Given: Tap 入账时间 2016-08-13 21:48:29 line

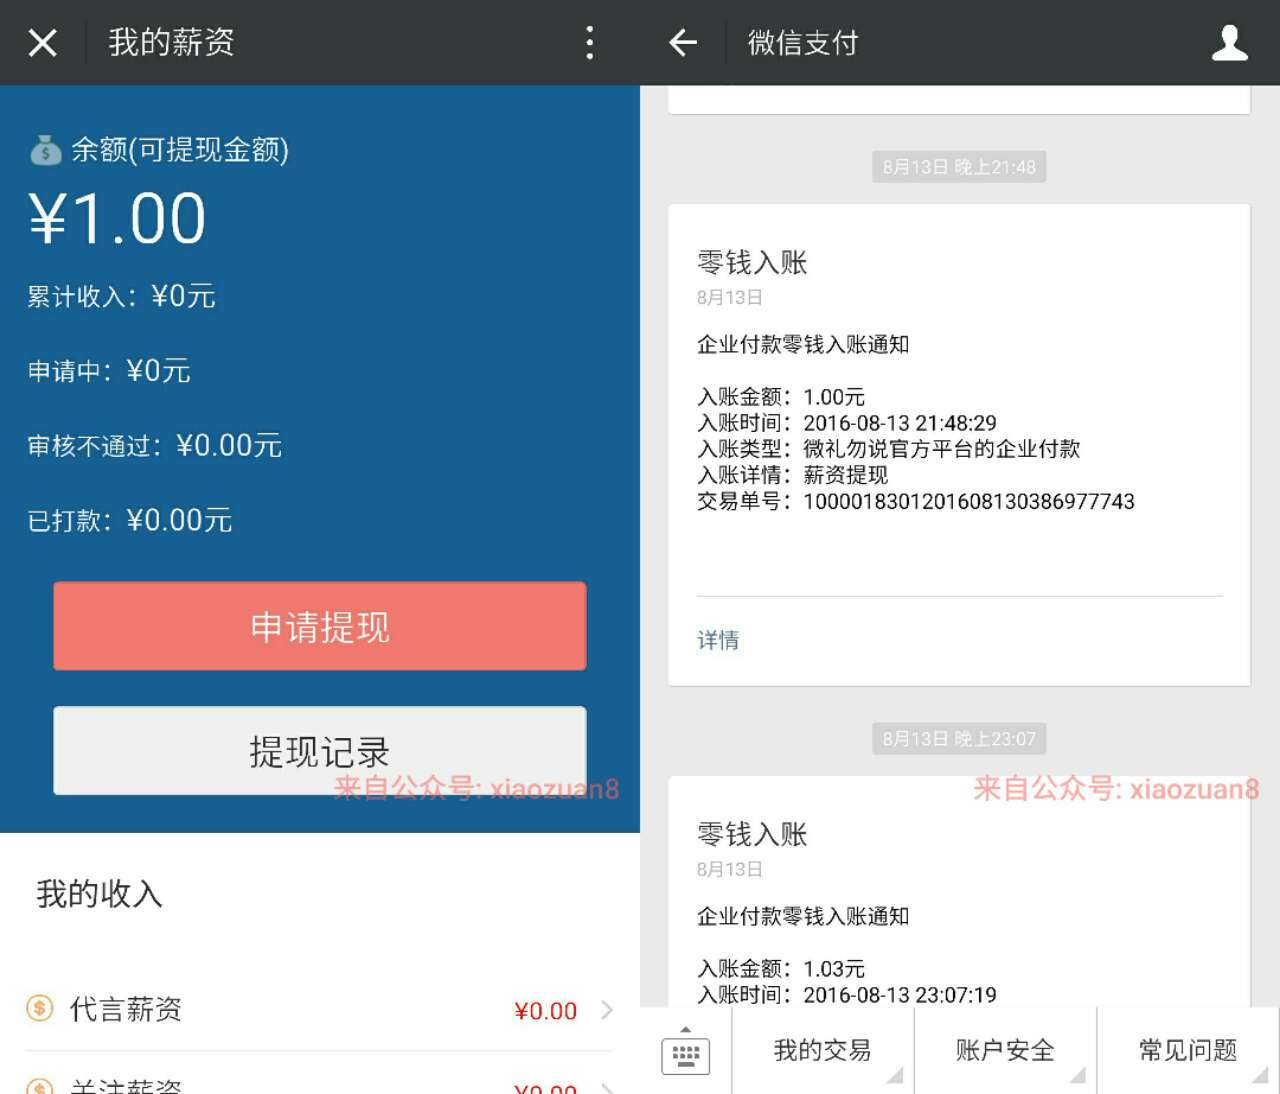Looking at the screenshot, I should pyautogui.click(x=847, y=423).
